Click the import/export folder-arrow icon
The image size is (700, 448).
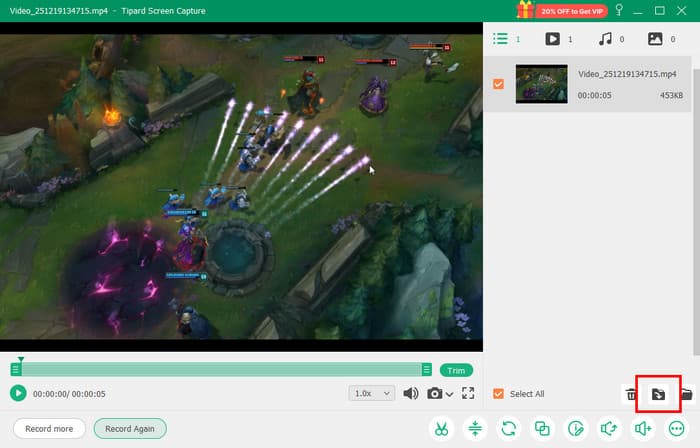(x=658, y=394)
